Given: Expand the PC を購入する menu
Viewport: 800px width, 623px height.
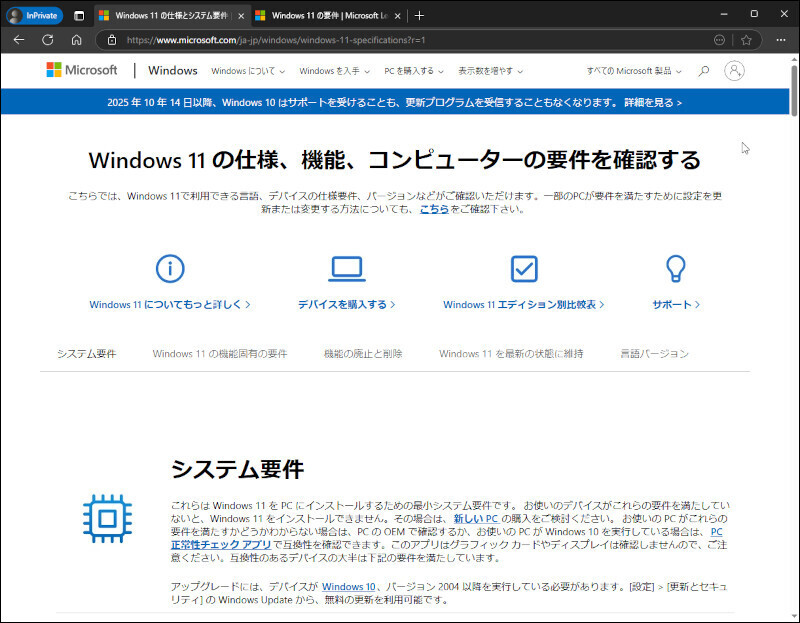Looking at the screenshot, I should coord(414,71).
